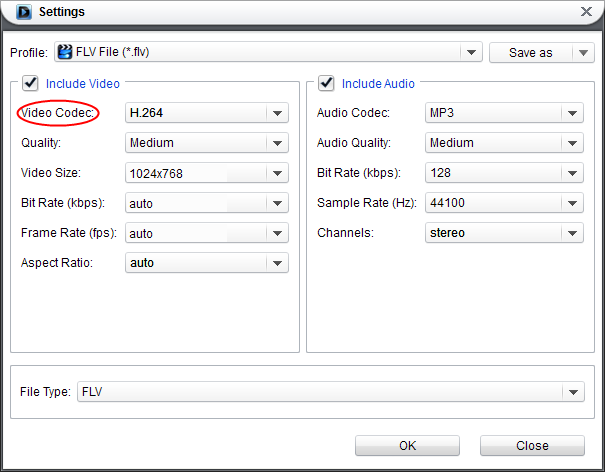
Task: Click the Audio Quality: label
Action: (x=353, y=143)
